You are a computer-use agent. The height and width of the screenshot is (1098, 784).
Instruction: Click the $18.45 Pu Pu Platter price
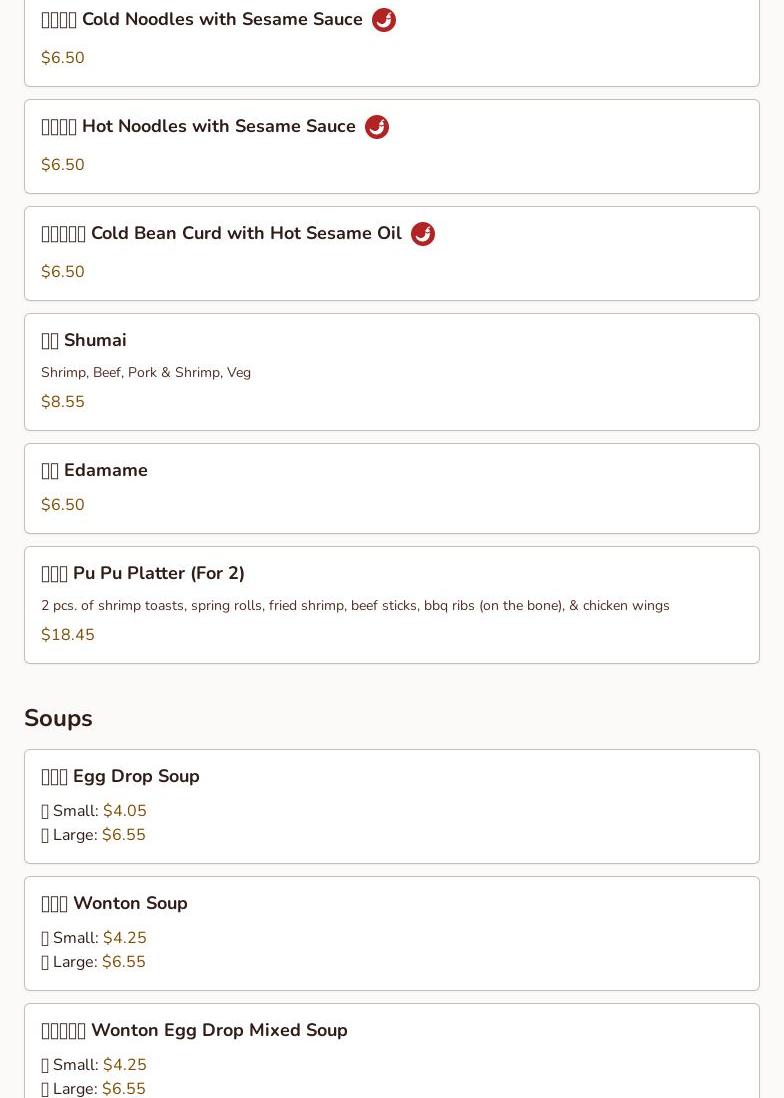68,635
